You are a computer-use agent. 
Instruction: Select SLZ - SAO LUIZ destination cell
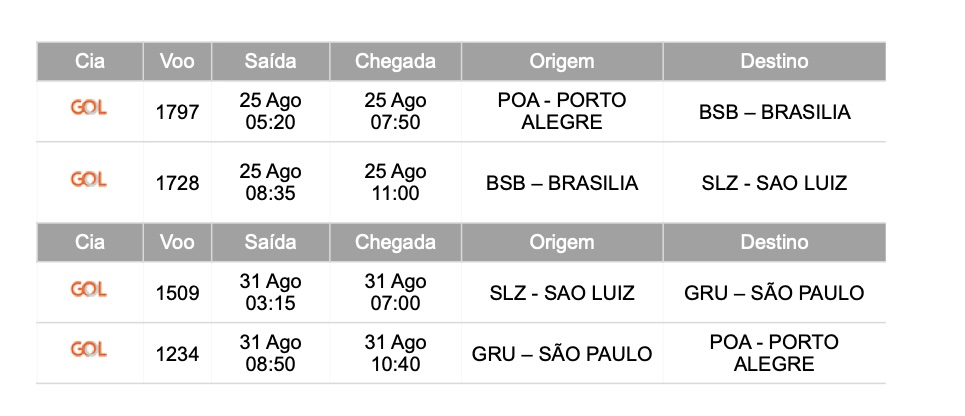pyautogui.click(x=774, y=183)
